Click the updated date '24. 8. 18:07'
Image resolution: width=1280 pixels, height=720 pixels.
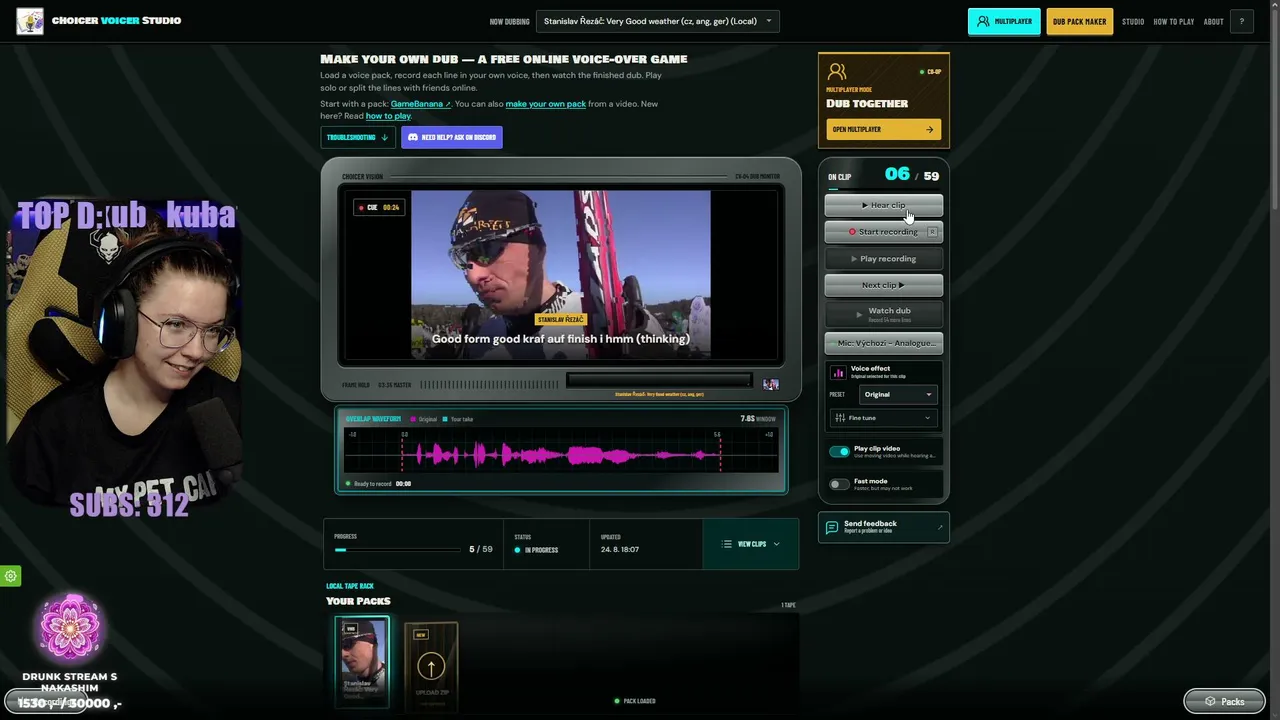(620, 549)
